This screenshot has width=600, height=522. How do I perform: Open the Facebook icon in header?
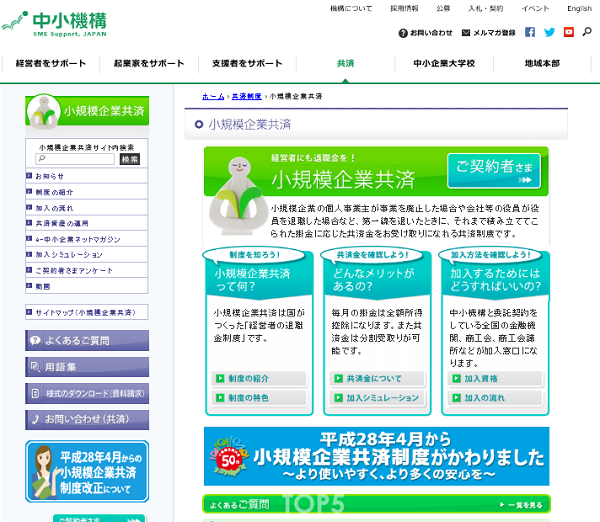(530, 32)
